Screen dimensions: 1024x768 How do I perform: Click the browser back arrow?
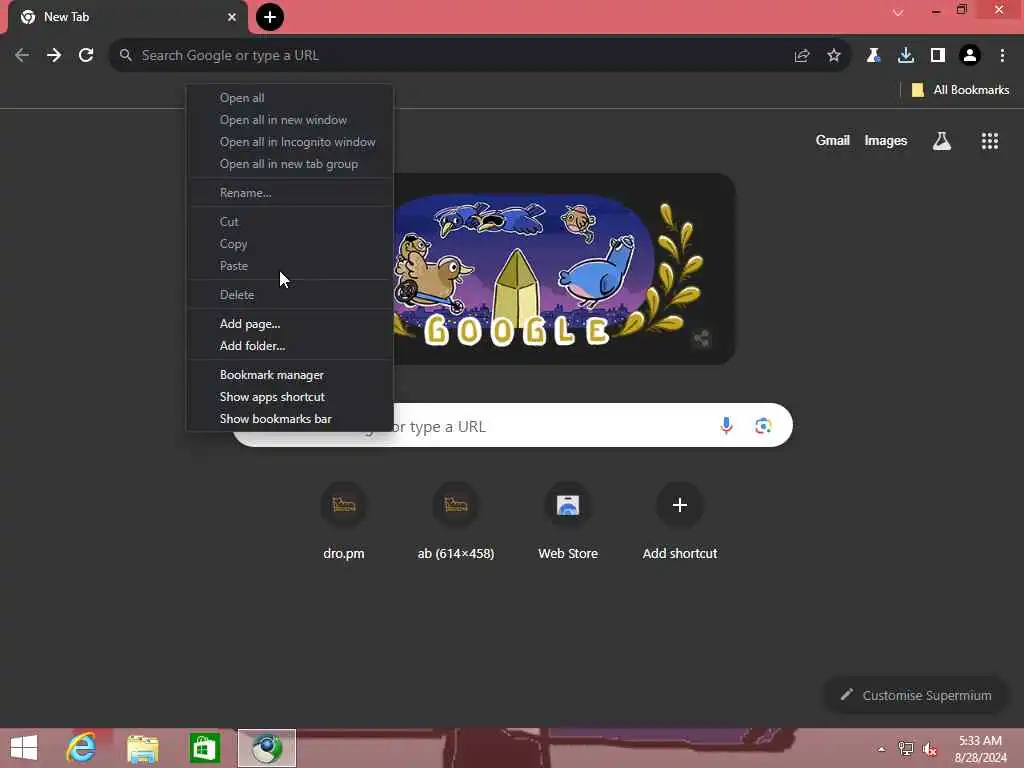[x=22, y=56]
